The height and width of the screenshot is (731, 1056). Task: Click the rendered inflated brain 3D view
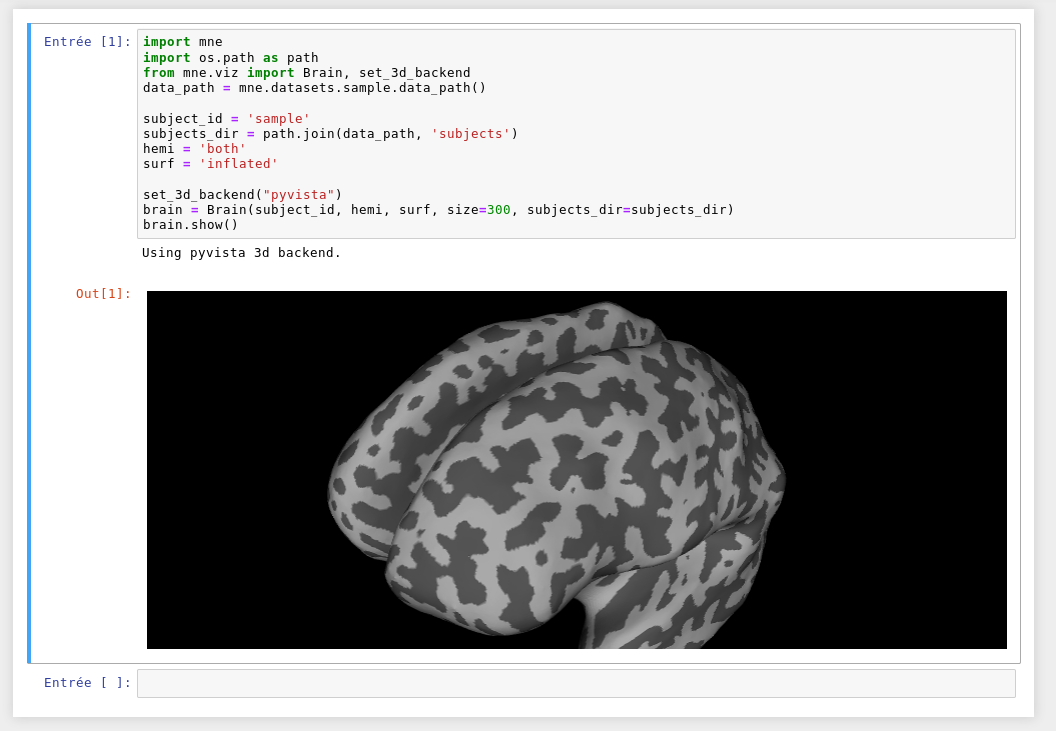pos(576,470)
